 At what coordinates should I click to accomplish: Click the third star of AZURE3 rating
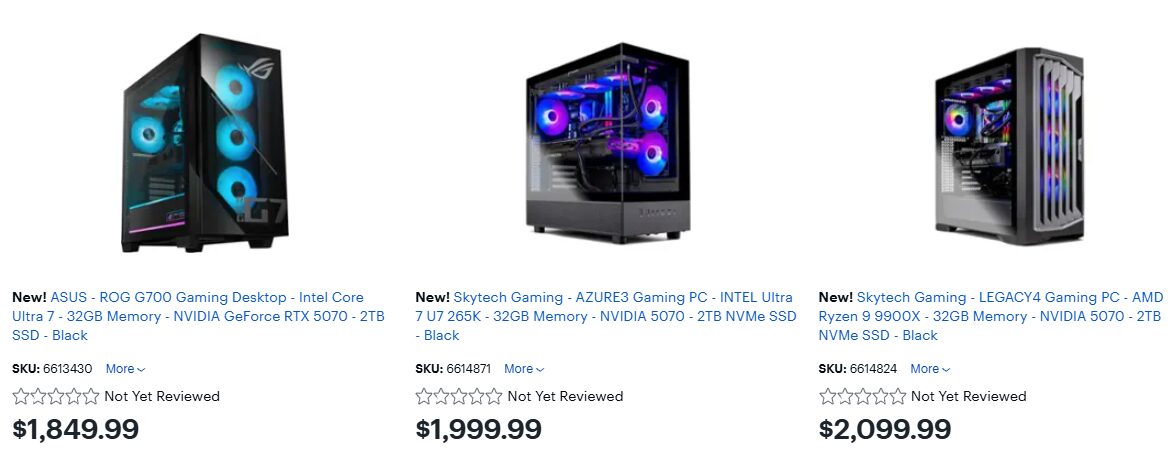coord(459,396)
